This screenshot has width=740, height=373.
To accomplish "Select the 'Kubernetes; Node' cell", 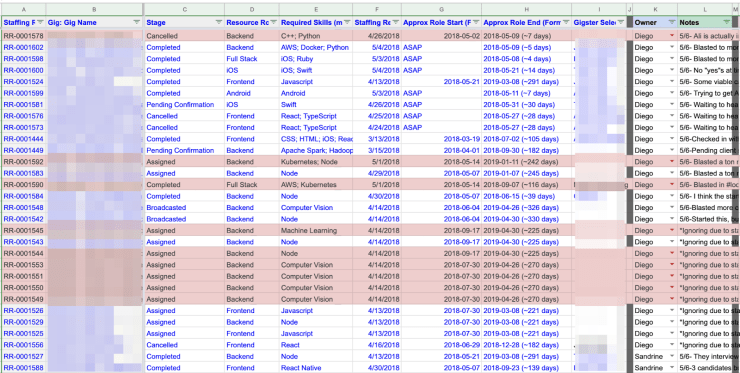I will 316,162.
